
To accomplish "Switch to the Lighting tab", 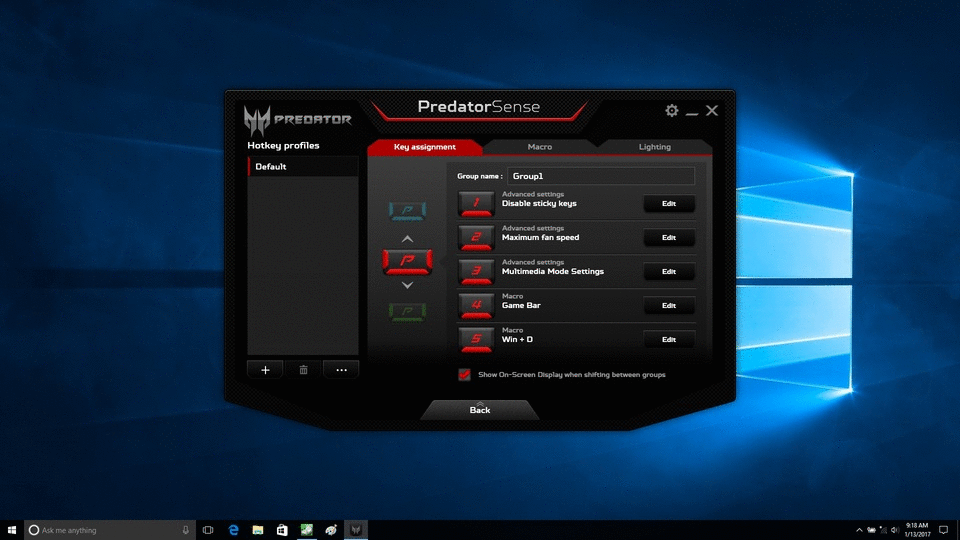I will (654, 147).
